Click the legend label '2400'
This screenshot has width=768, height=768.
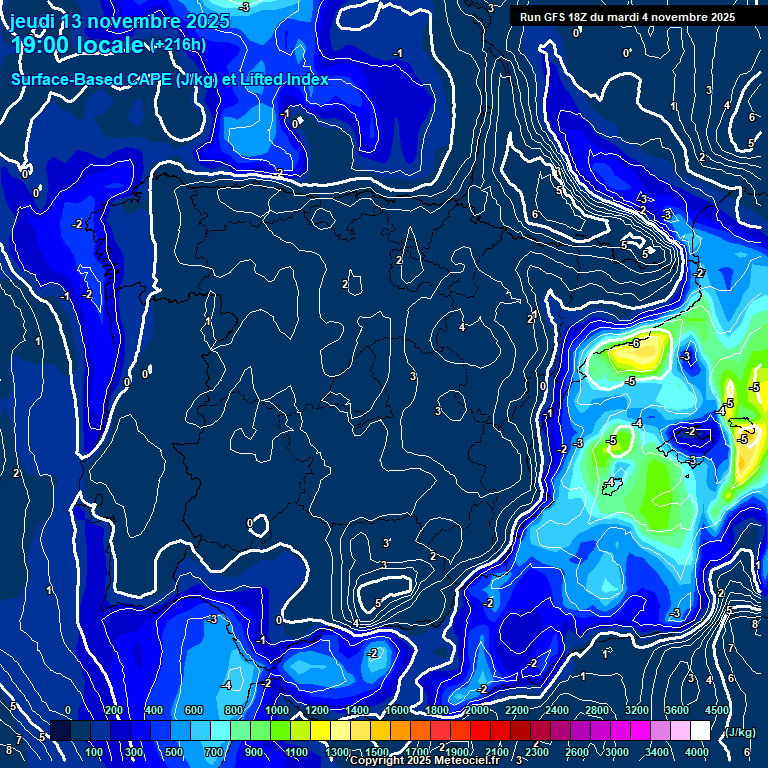557,710
